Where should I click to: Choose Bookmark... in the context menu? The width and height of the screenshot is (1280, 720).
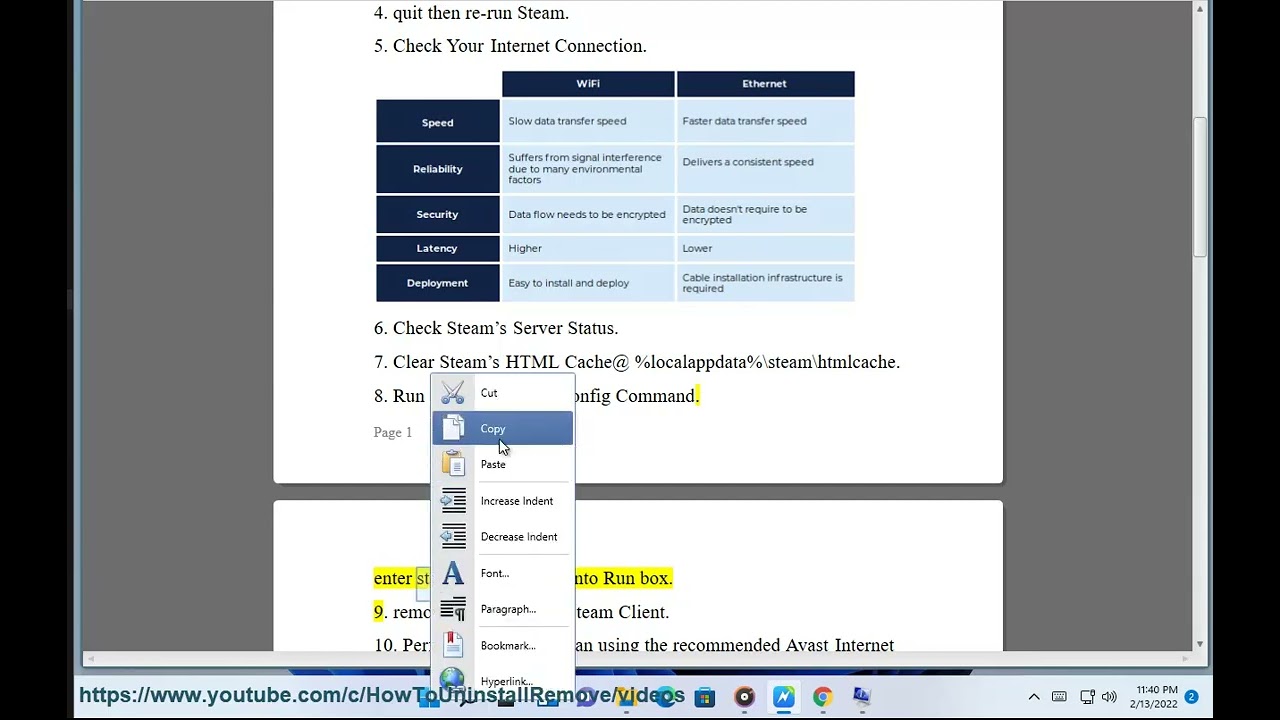(x=502, y=645)
